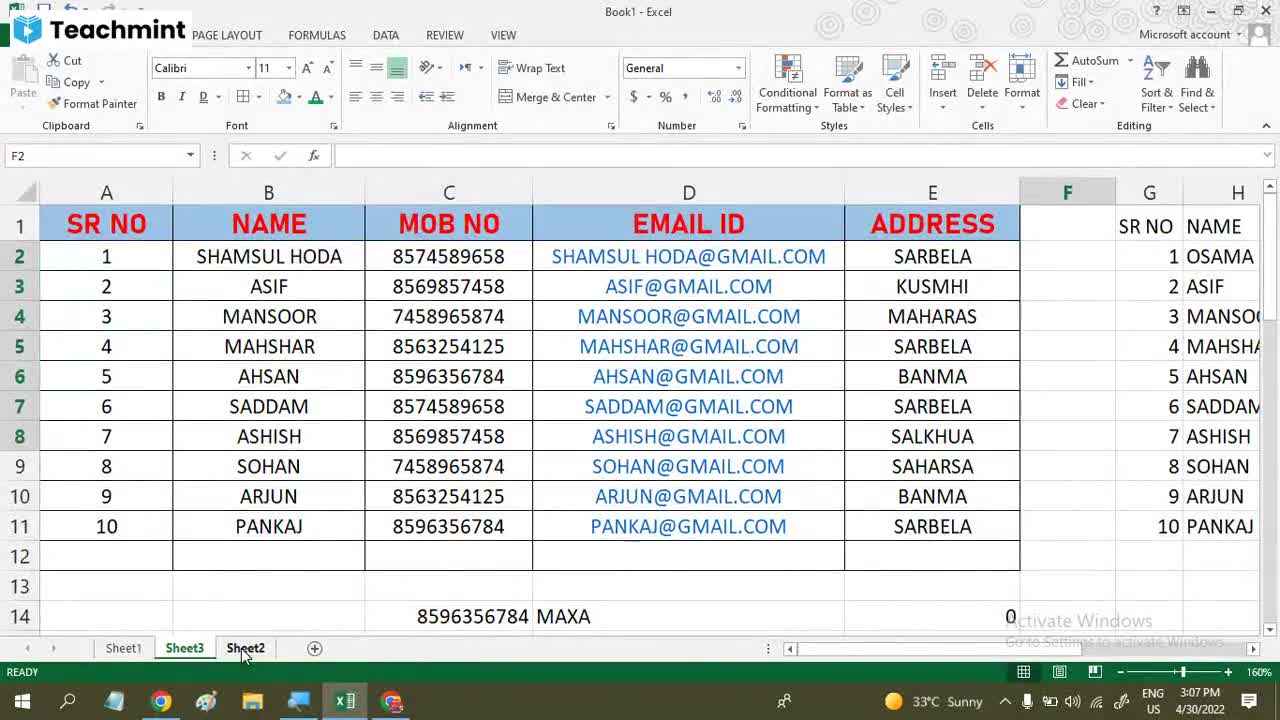Click the Insert Function fx icon

click(x=314, y=155)
